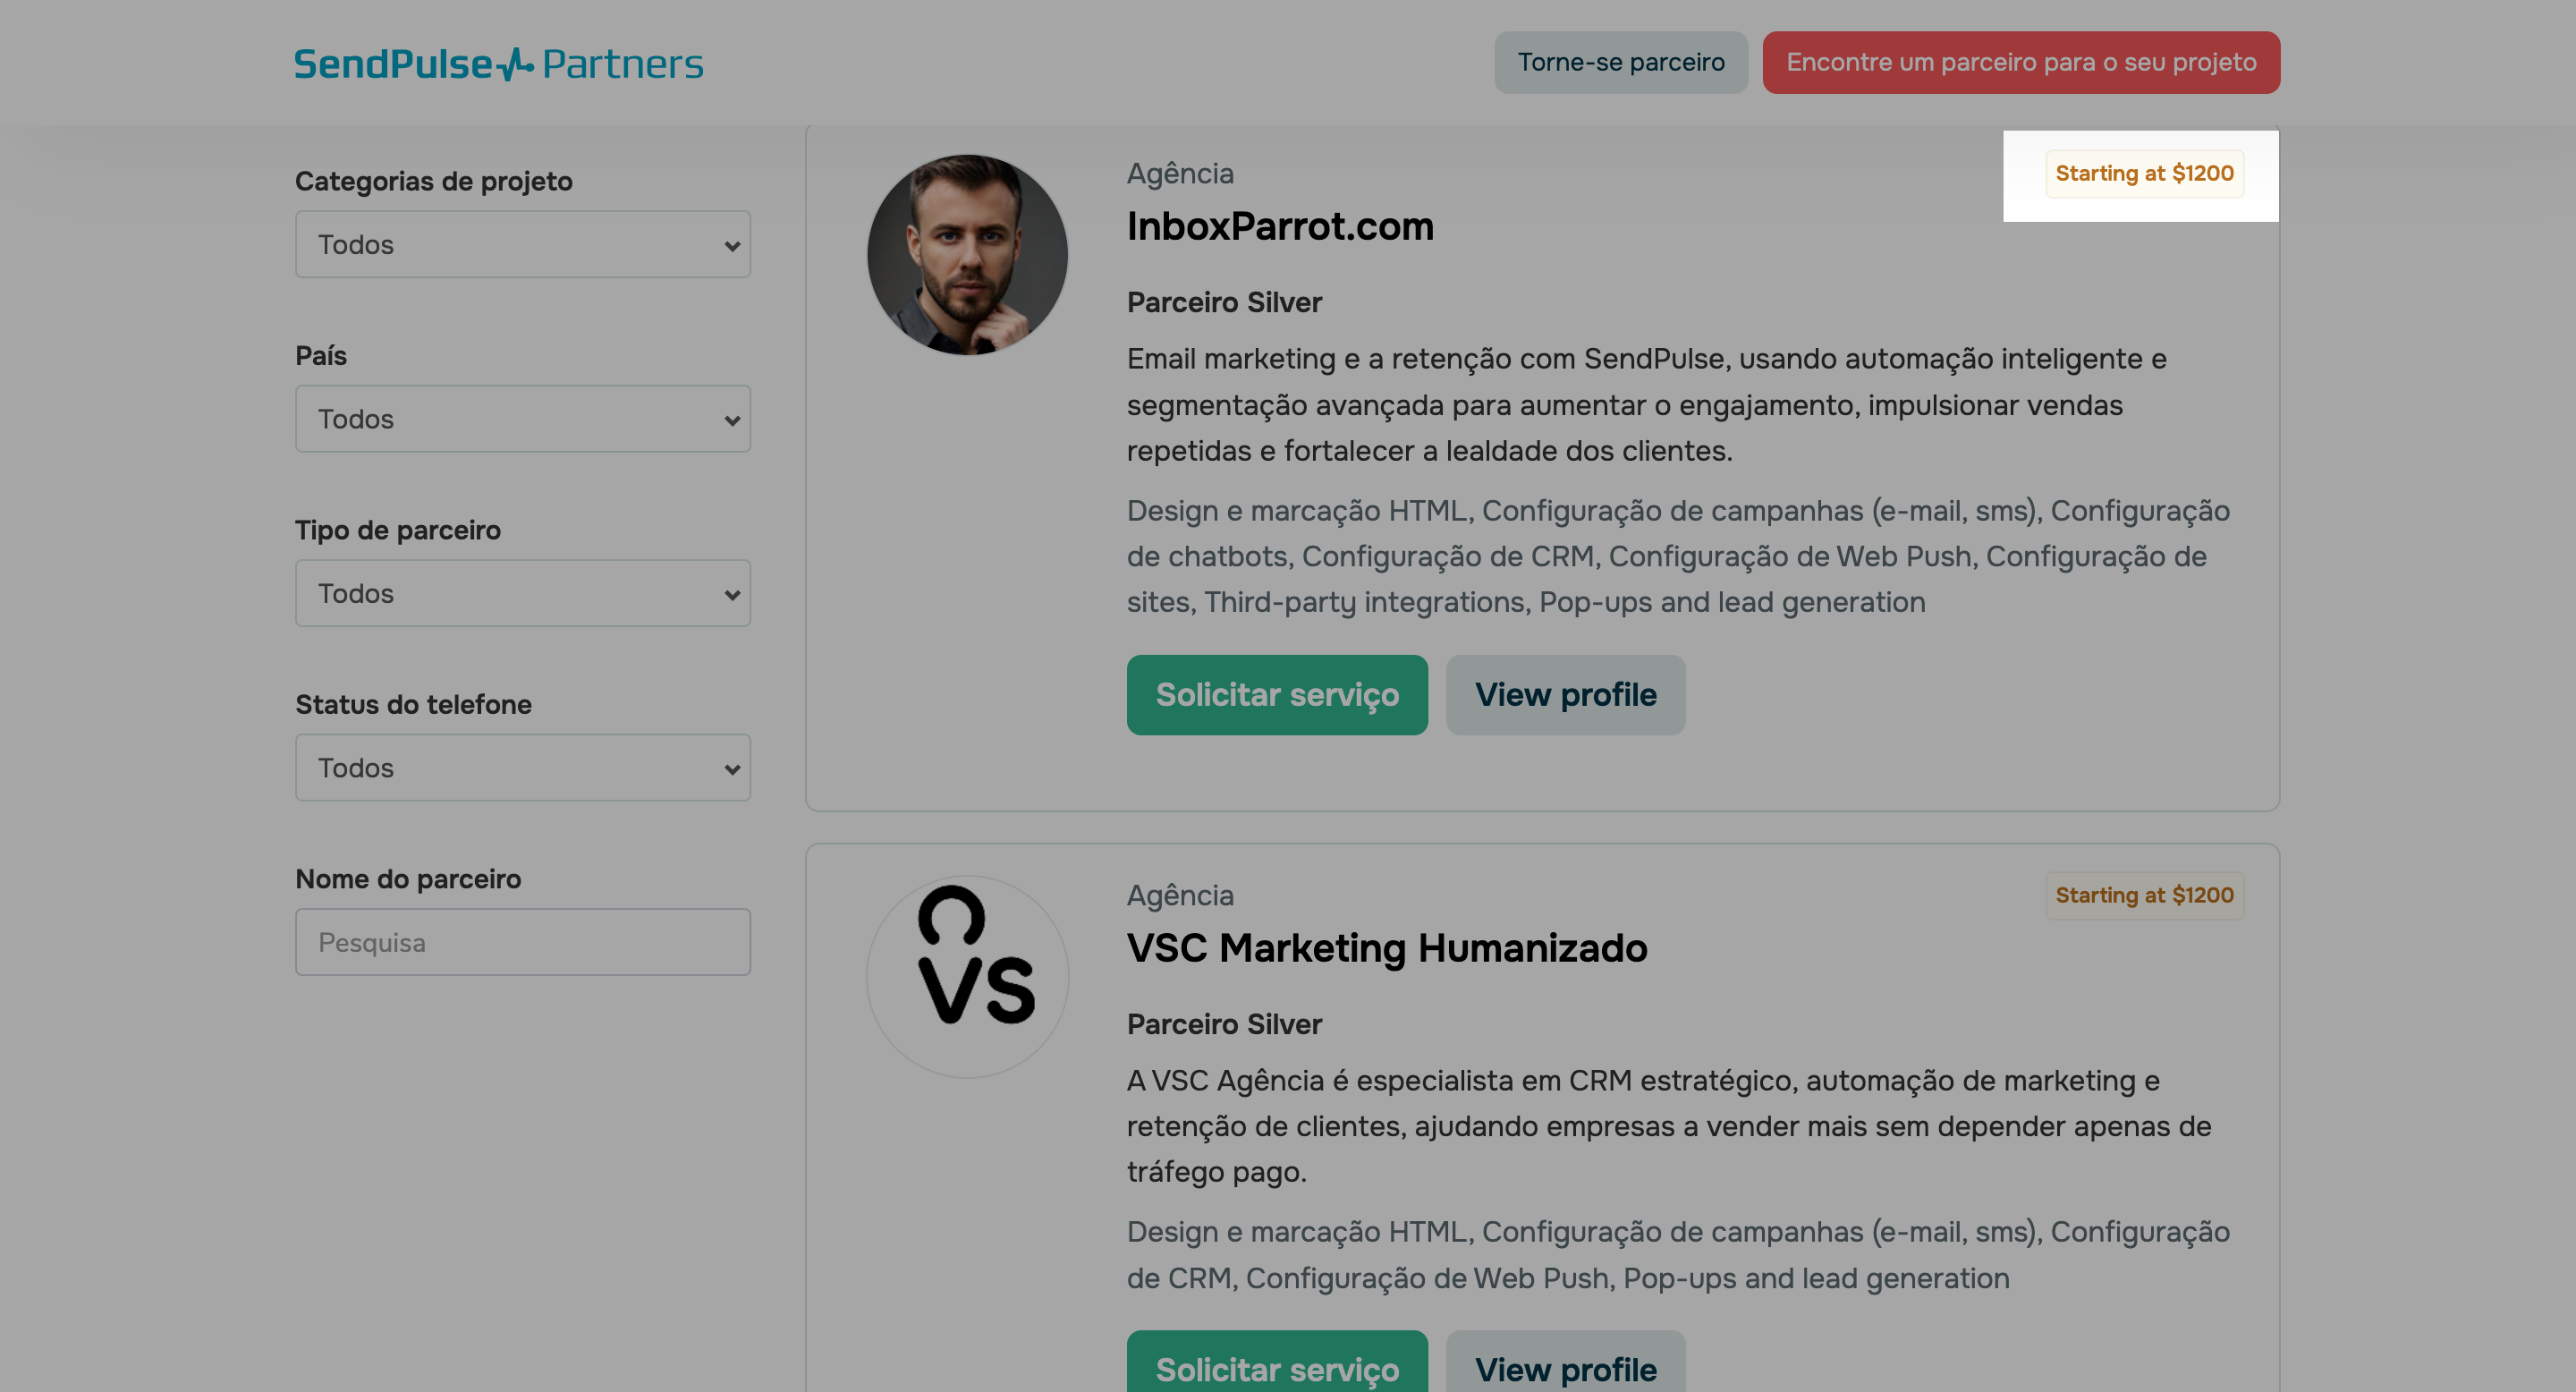Click "View profile" for VSC Marketing Humanizado

(x=1565, y=1370)
